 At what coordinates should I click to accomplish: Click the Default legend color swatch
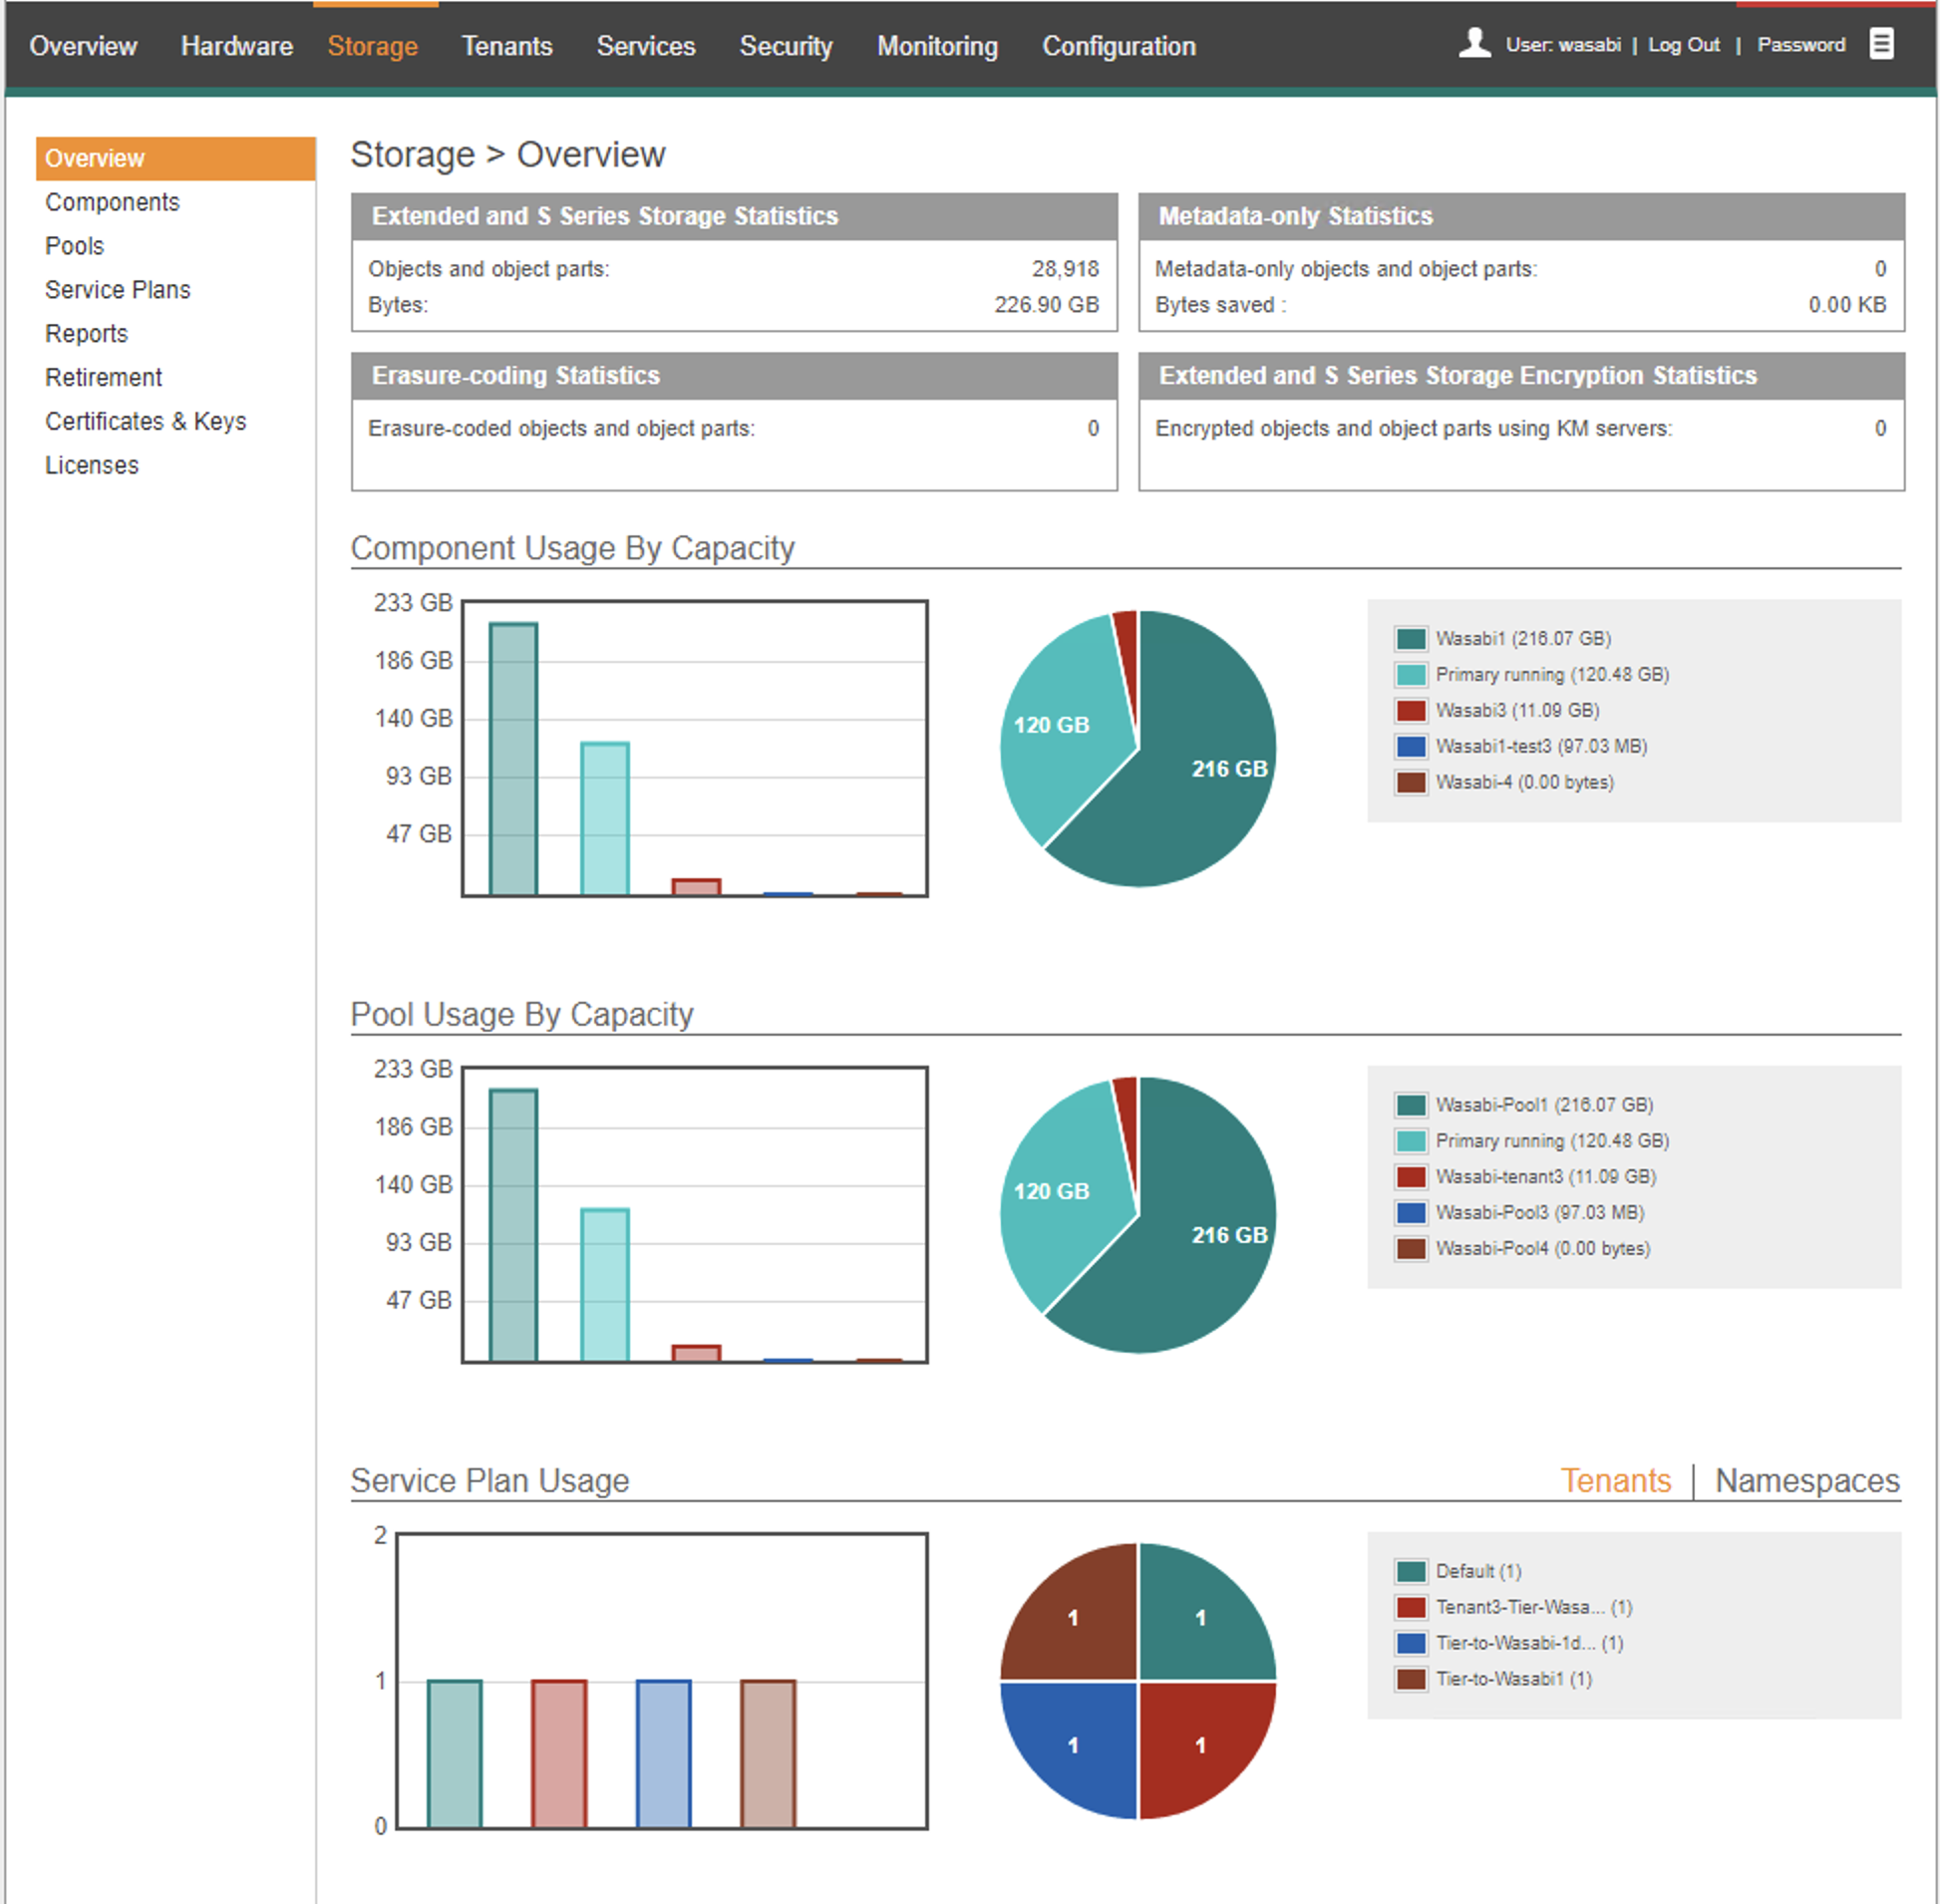coord(1411,1572)
